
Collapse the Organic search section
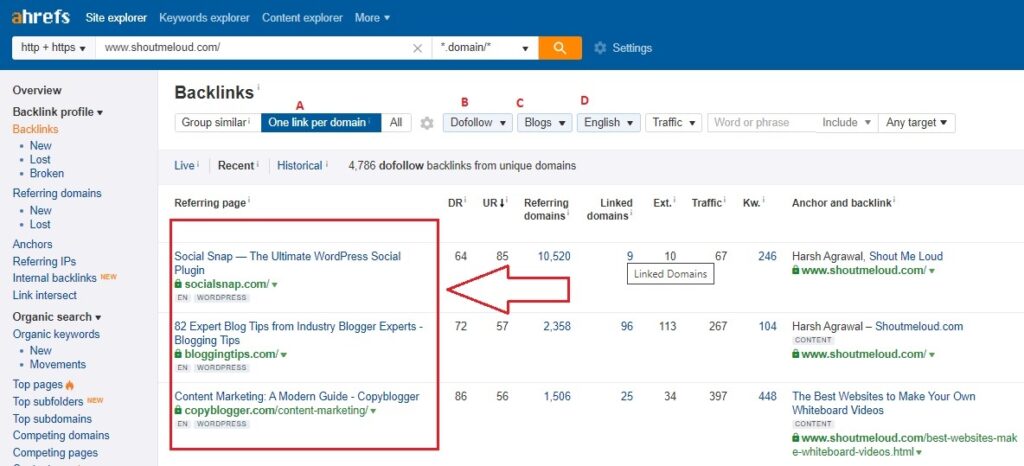57,317
